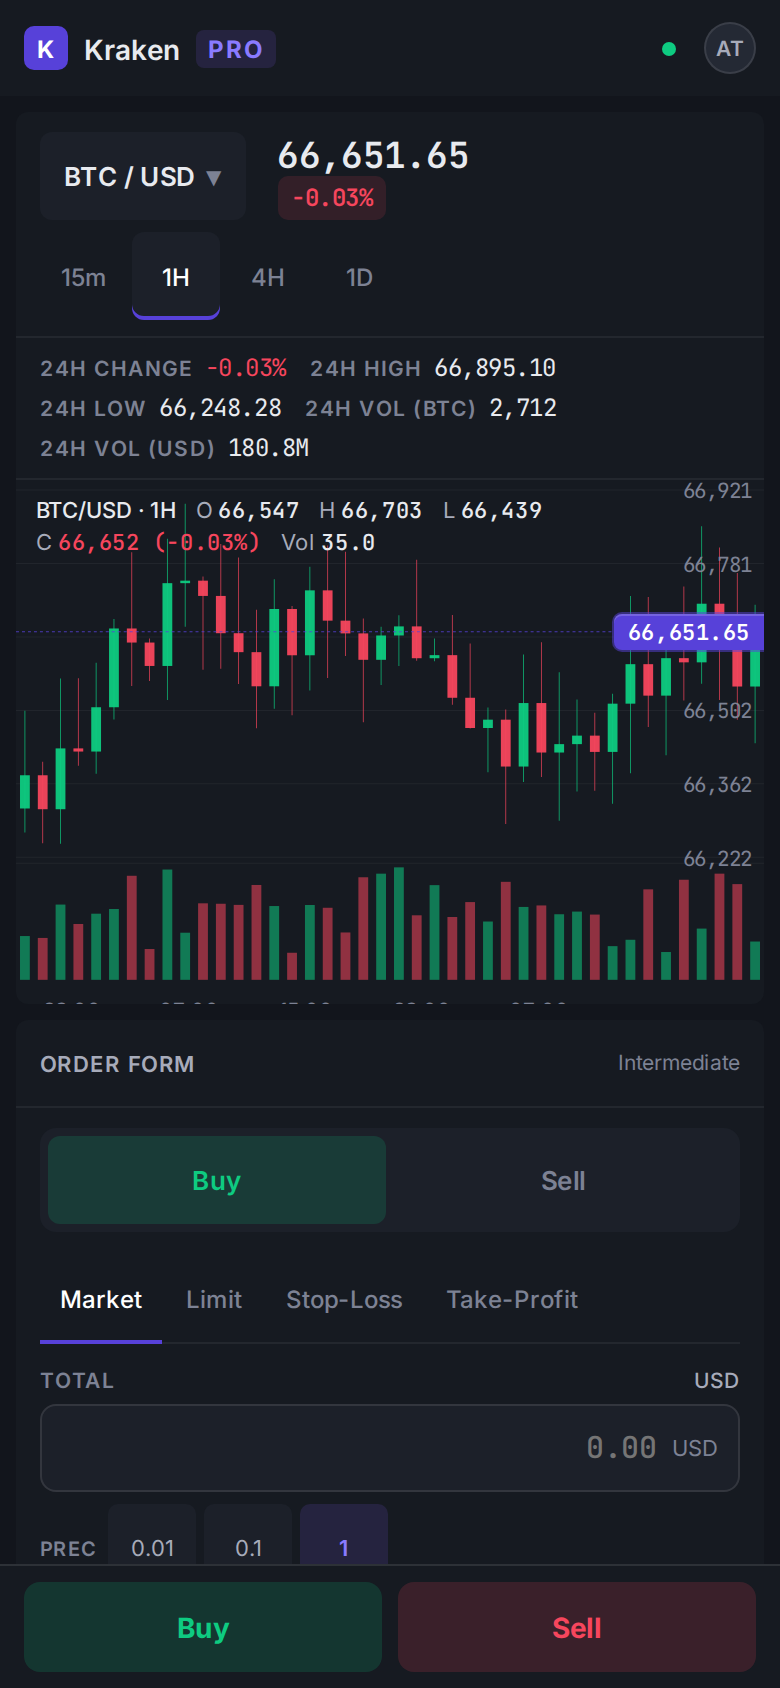Click the purple 66,651.65 price marker on chart
The width and height of the screenshot is (780, 1688).
[x=688, y=632]
